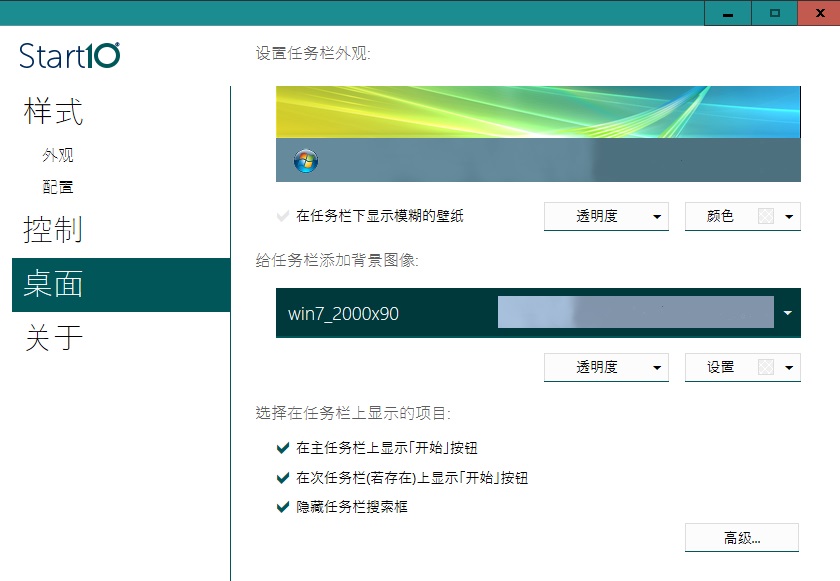This screenshot has height=581, width=840.
Task: Switch to the 样式 section
Action: click(x=54, y=112)
